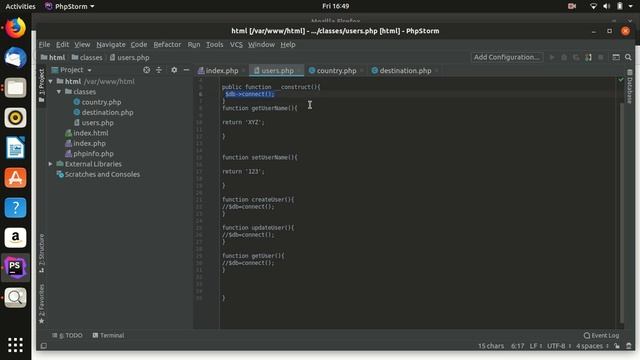
Task: Click clock Fri 16:49 in top bar
Action: click(x=336, y=6)
